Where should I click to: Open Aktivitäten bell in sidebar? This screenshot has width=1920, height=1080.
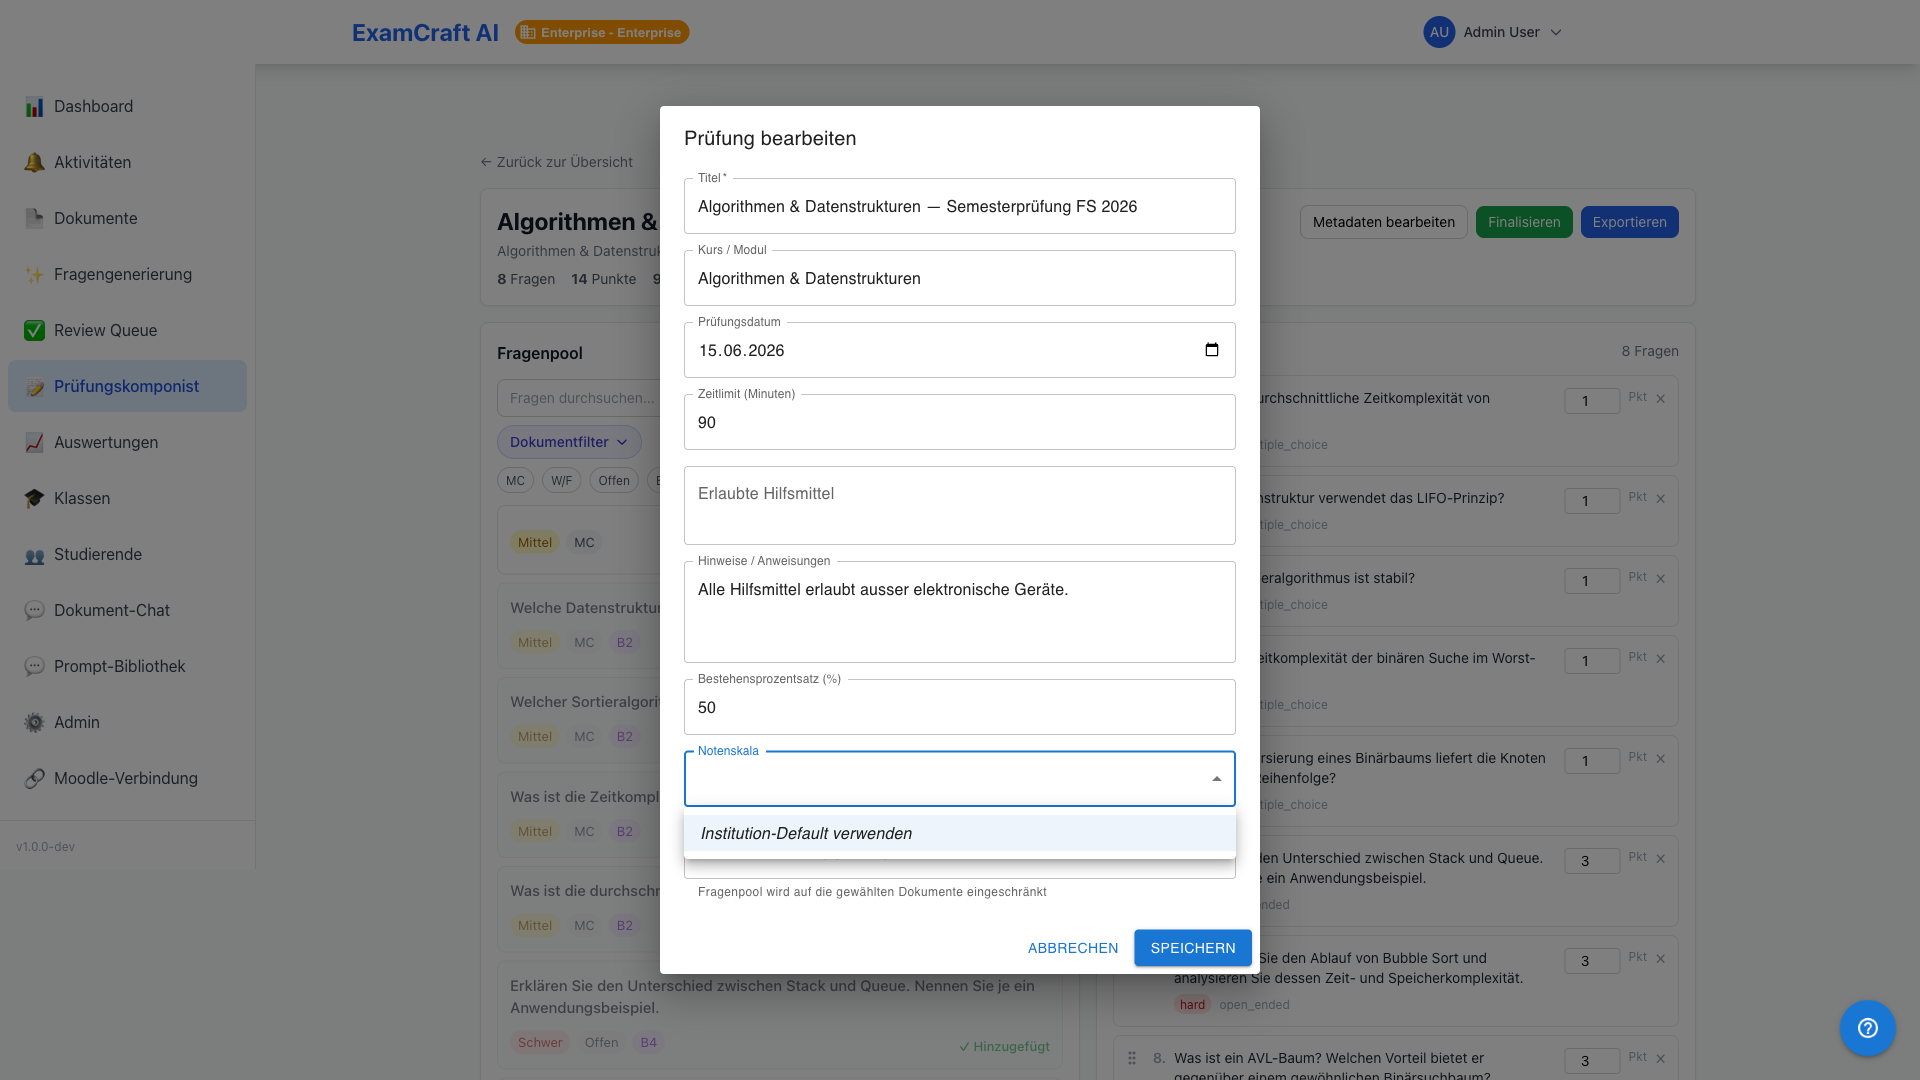[x=35, y=162]
